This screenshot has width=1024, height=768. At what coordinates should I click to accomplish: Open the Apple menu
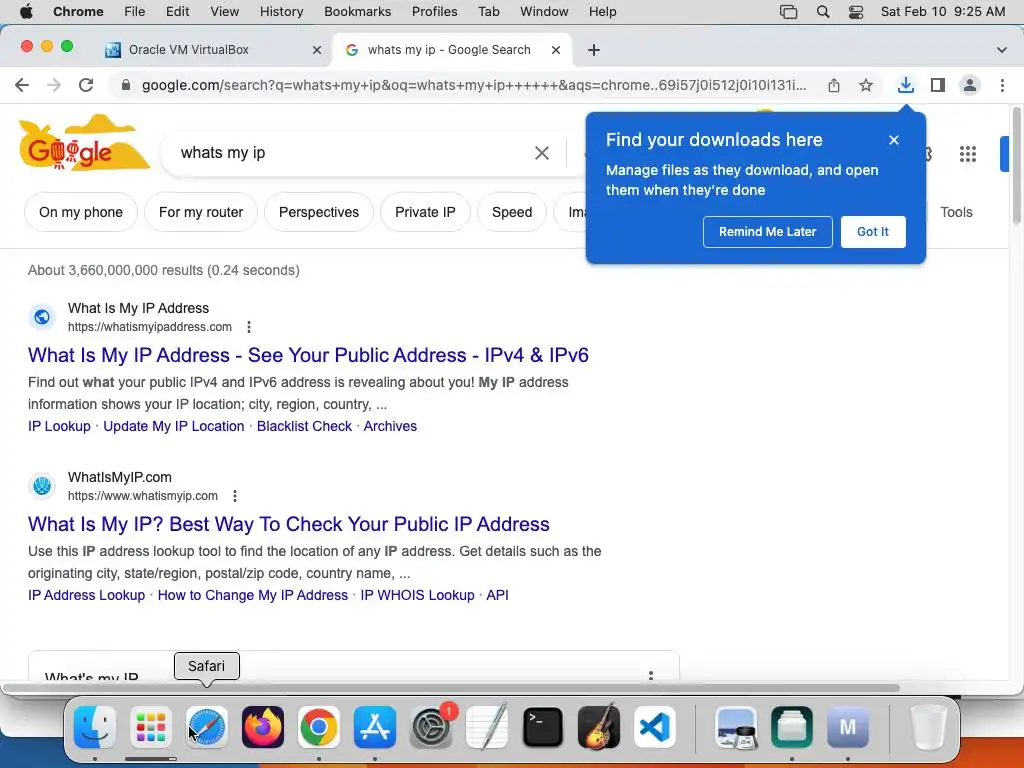tap(26, 12)
